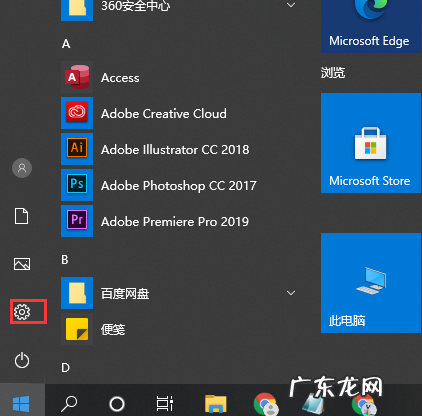422x416 pixels.
Task: Open taskbar search magnifier
Action: (69, 404)
